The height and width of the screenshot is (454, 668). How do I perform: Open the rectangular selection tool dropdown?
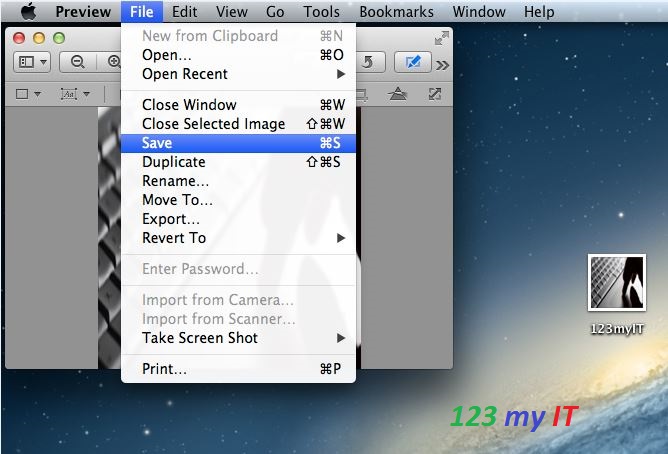coord(29,94)
